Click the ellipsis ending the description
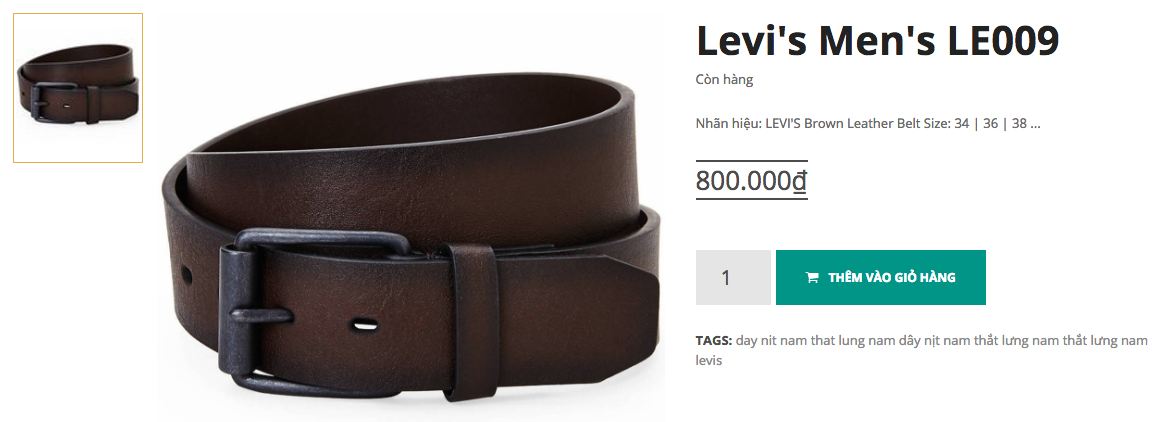1159x422 pixels. 1036,125
